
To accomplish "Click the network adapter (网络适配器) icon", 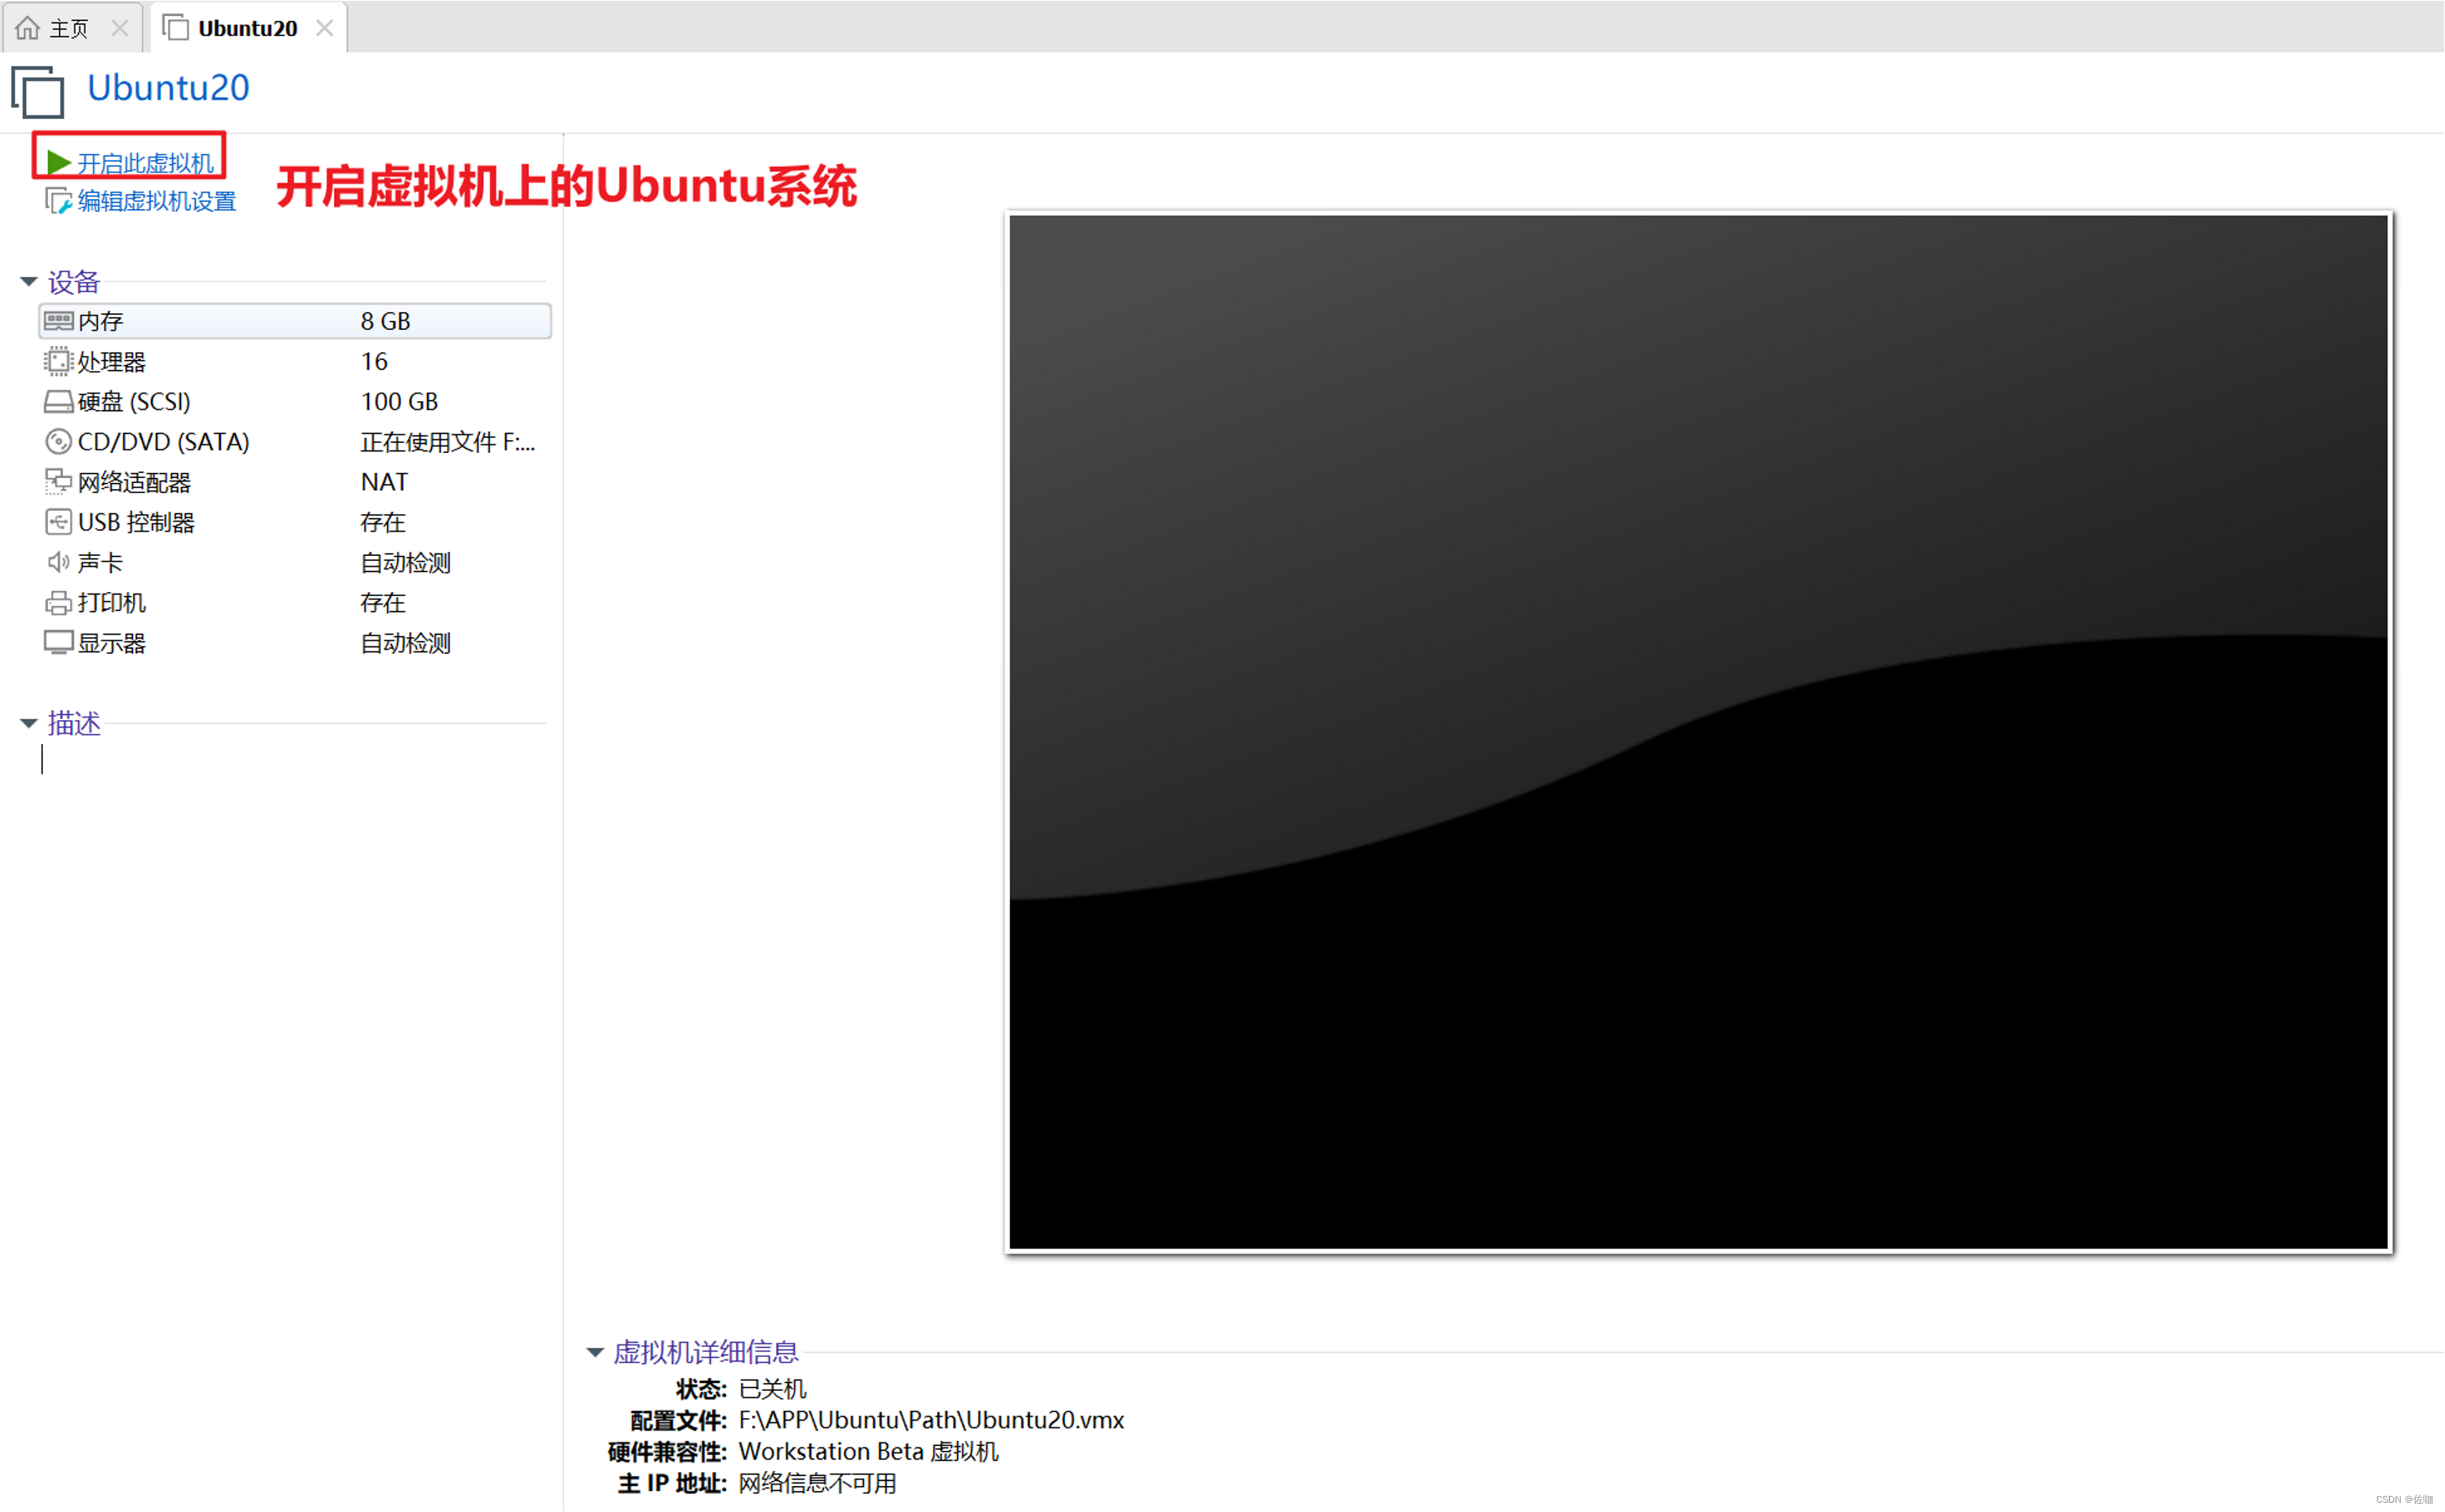I will point(58,482).
